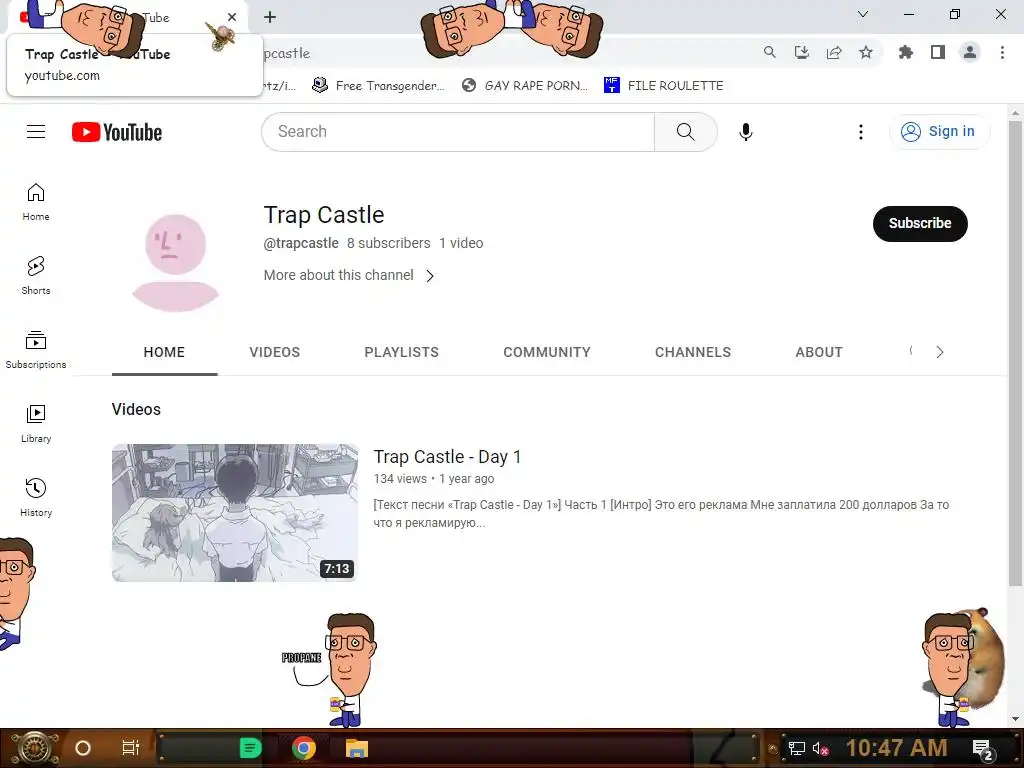The image size is (1024, 768).
Task: Switch to the PLAYLISTS tab
Action: [x=402, y=353]
